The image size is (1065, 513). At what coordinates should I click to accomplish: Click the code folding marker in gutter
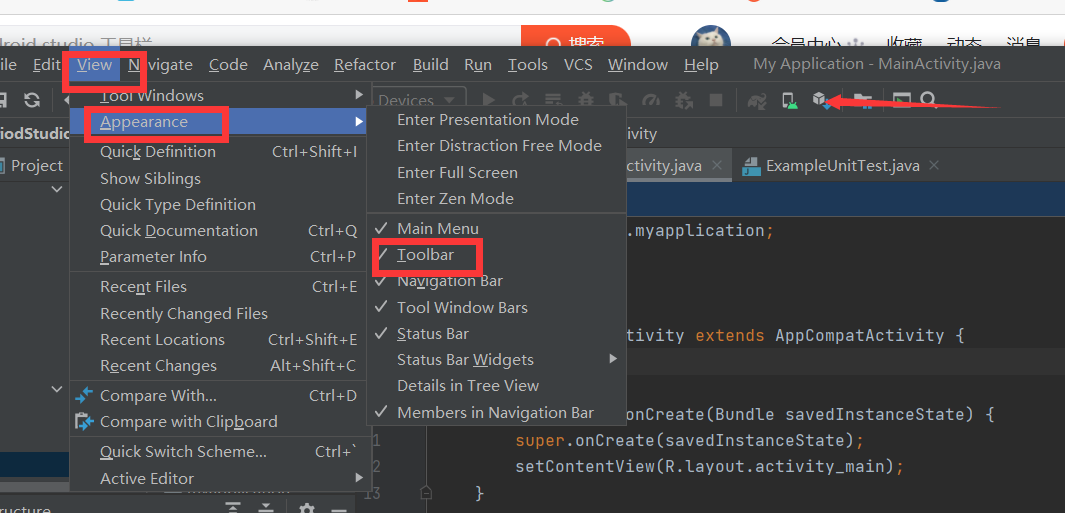[x=426, y=491]
